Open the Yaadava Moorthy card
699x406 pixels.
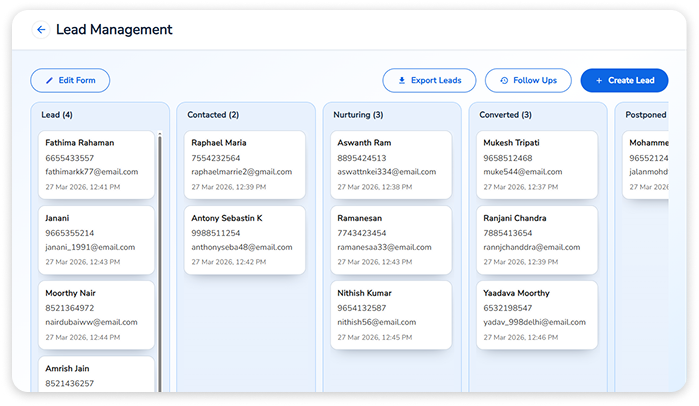[x=537, y=315]
